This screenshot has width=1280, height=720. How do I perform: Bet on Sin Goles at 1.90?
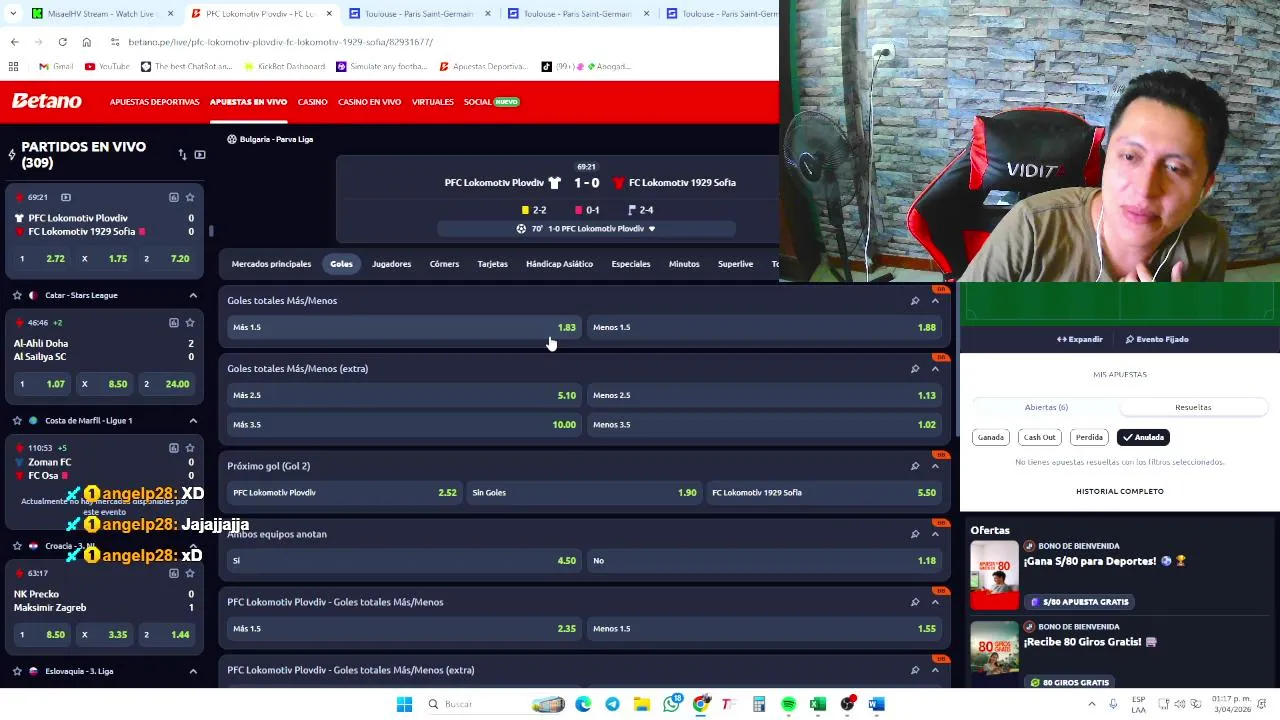[584, 492]
